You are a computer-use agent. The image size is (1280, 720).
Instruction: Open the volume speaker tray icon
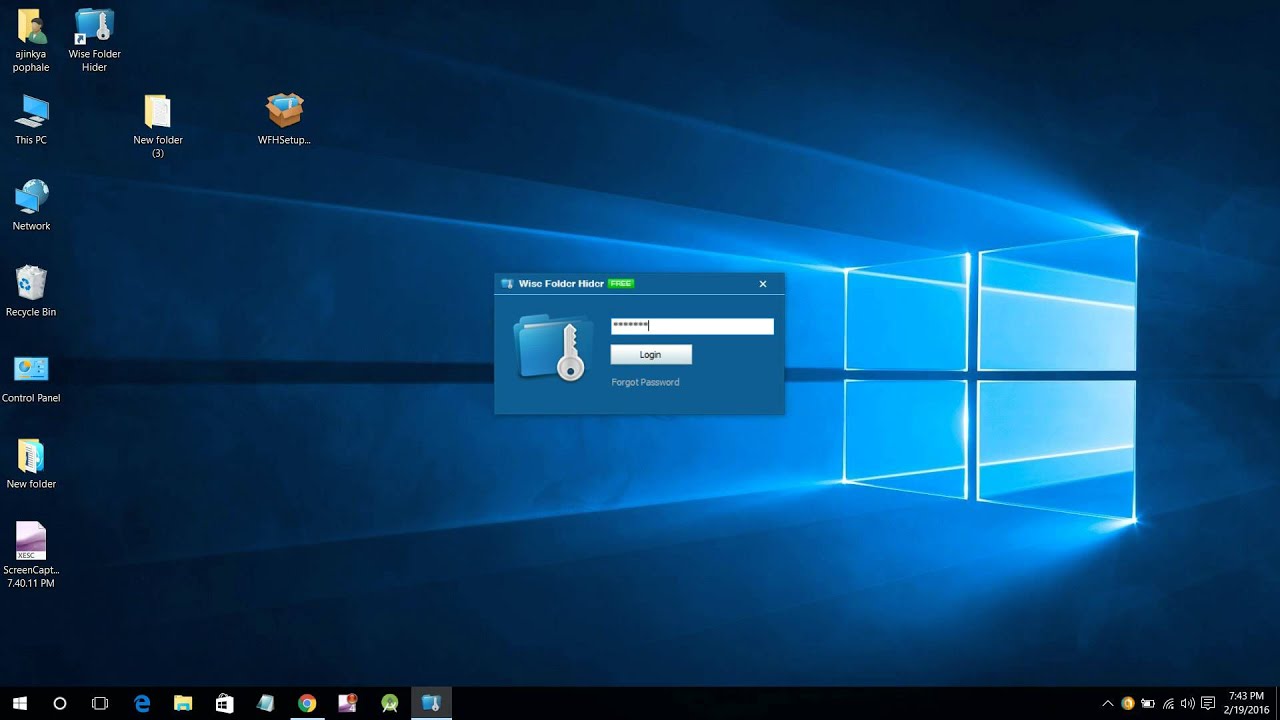tap(1188, 703)
